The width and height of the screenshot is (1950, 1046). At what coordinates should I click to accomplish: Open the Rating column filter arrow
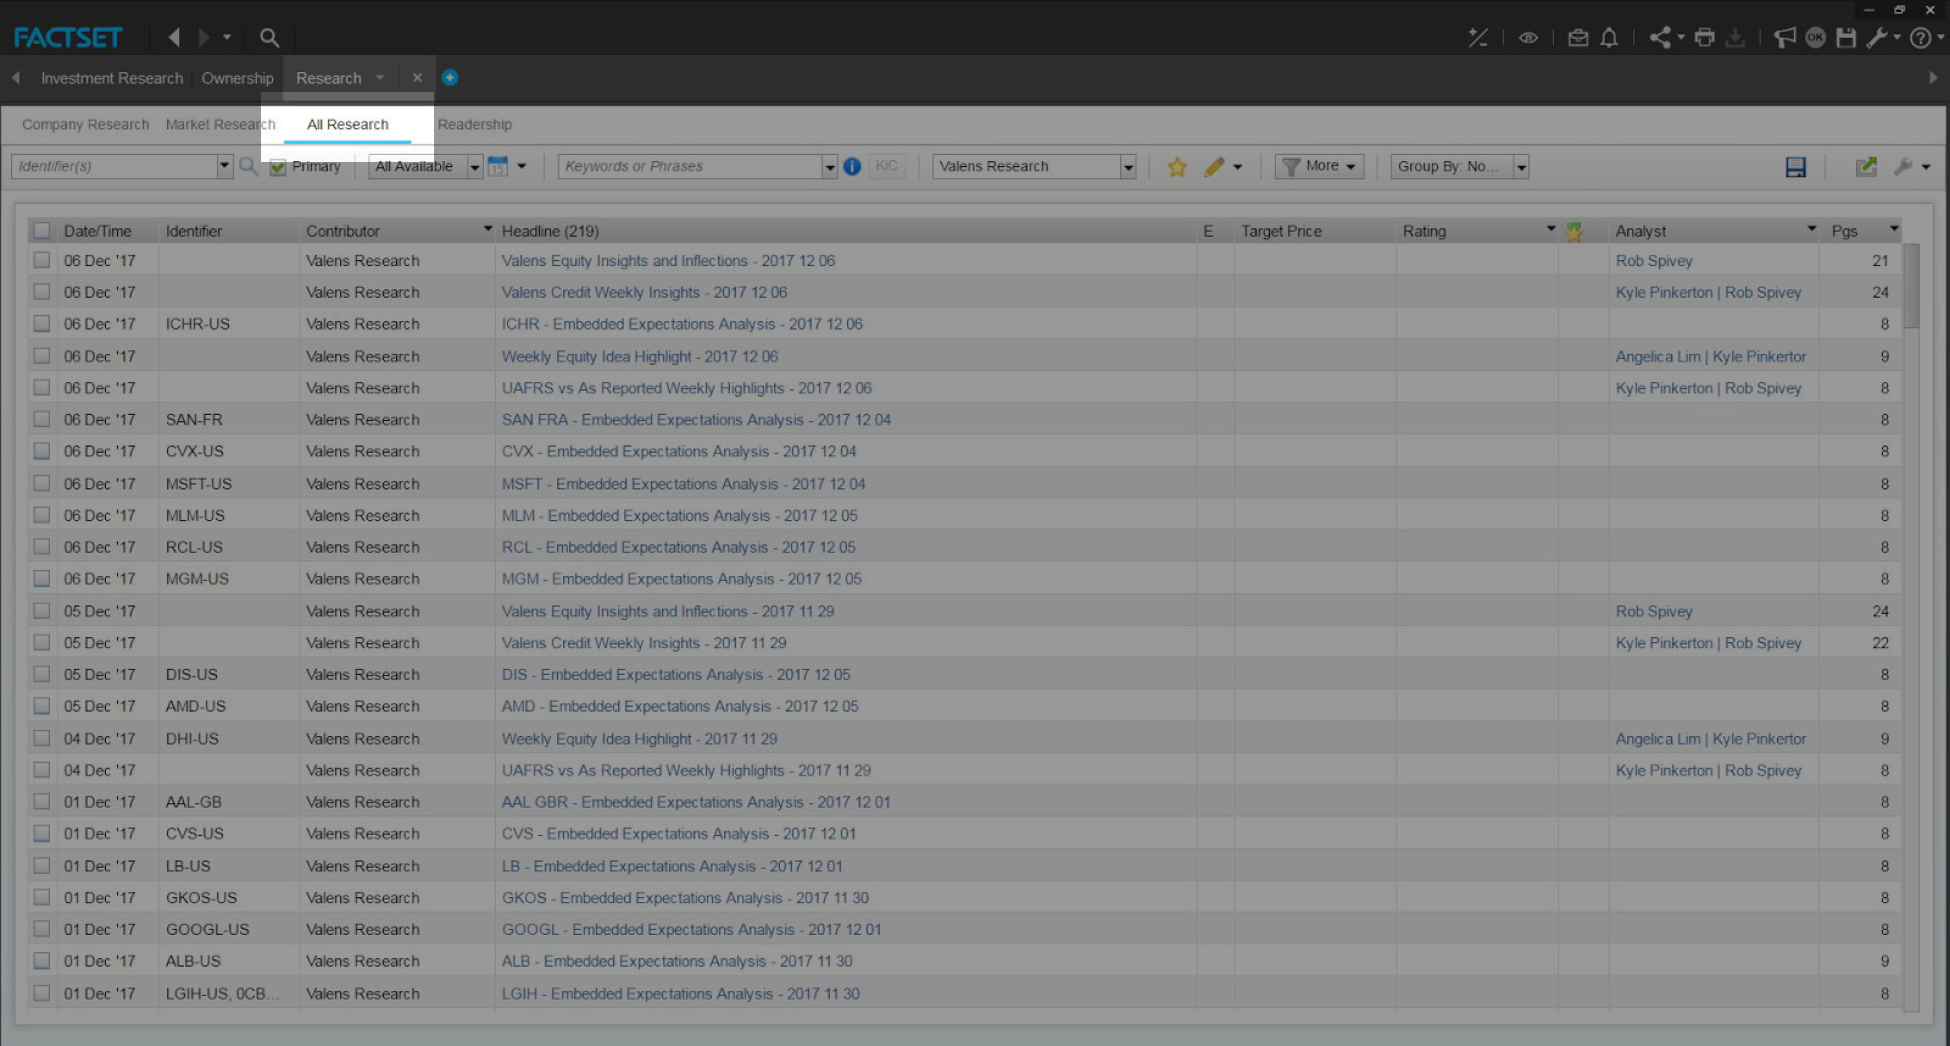tap(1551, 230)
